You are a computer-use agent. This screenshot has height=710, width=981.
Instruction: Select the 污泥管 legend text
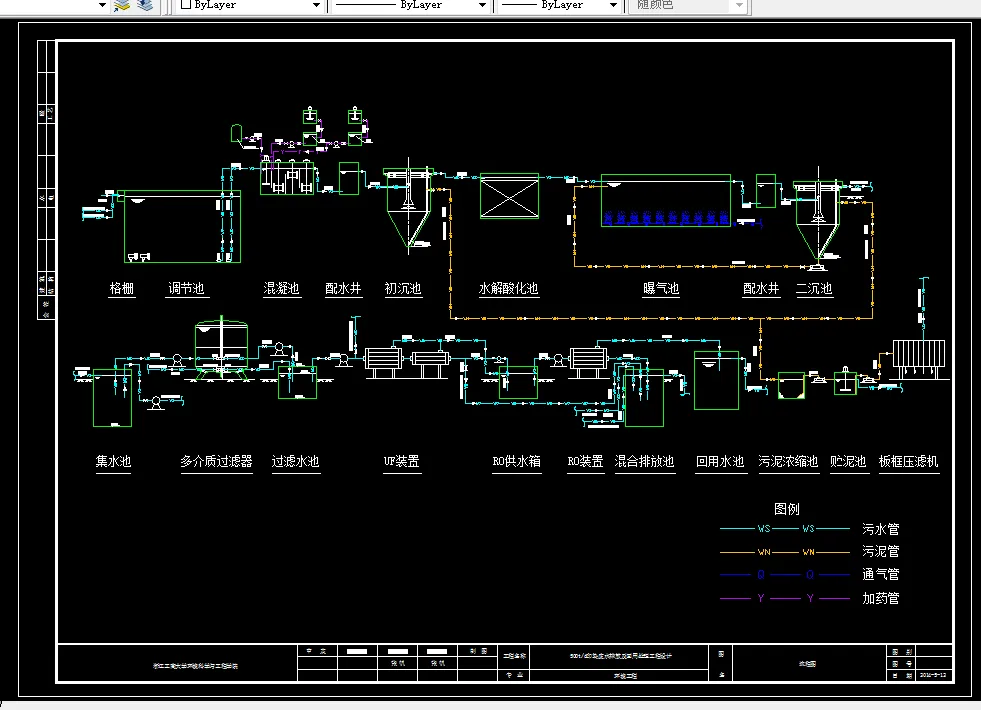tap(881, 551)
